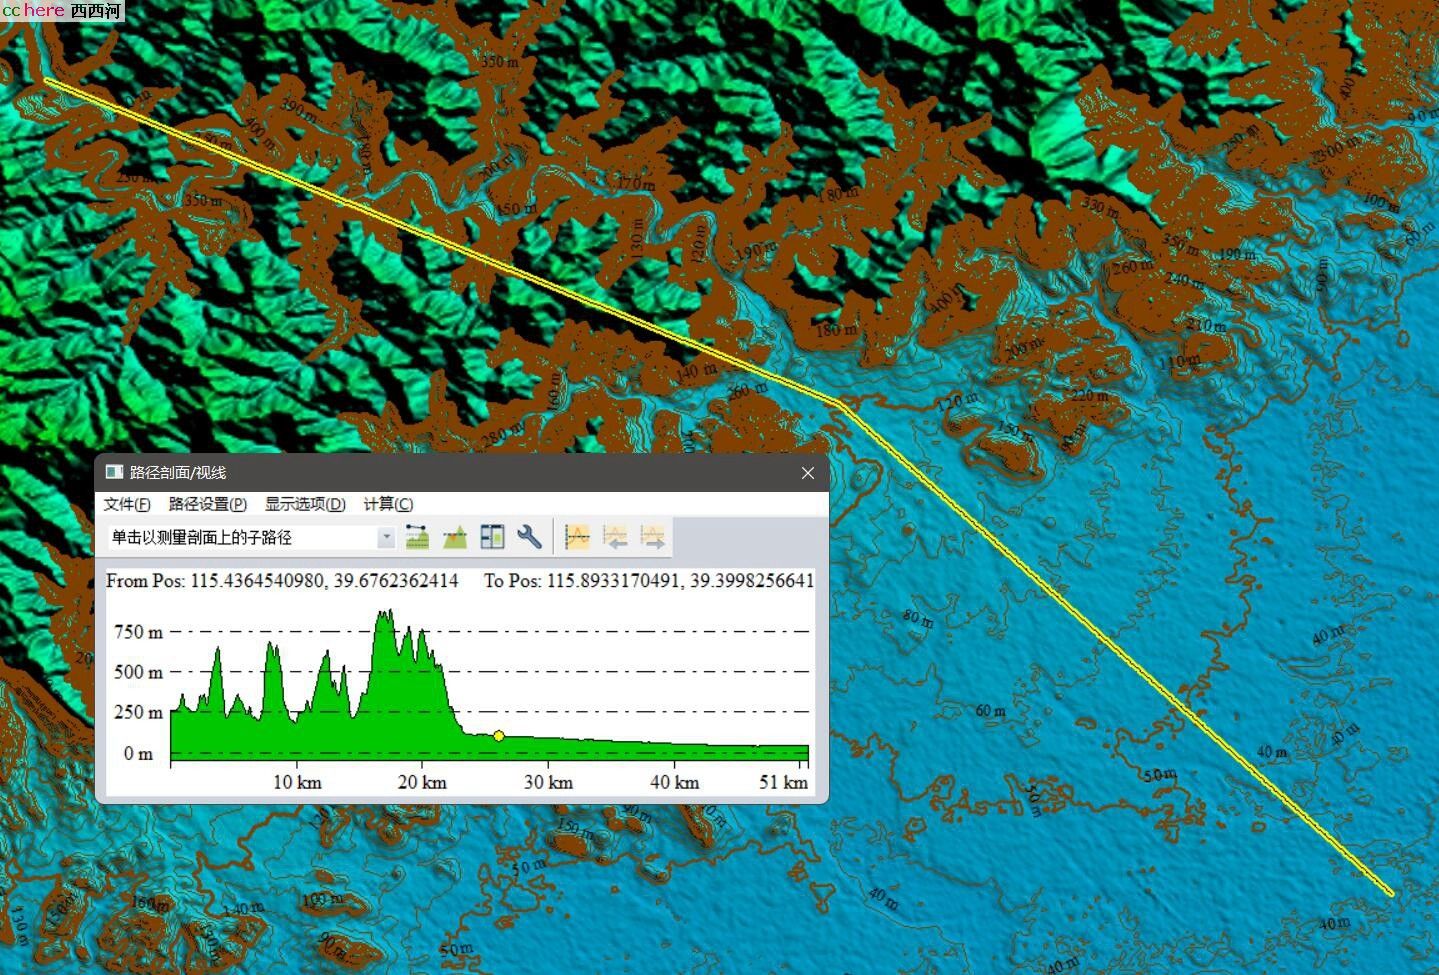The image size is (1439, 975).
Task: Click the next perpendicular profile arrow icon
Action: [x=652, y=537]
